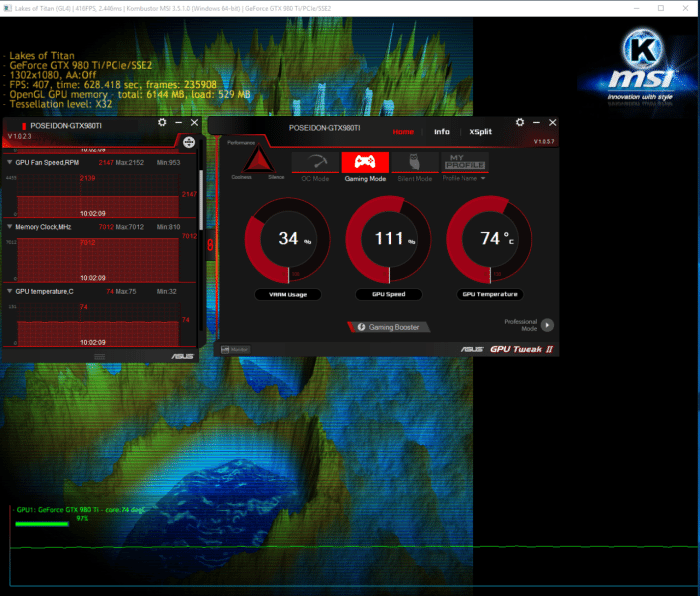Select Silent Mode owl icon

415,163
